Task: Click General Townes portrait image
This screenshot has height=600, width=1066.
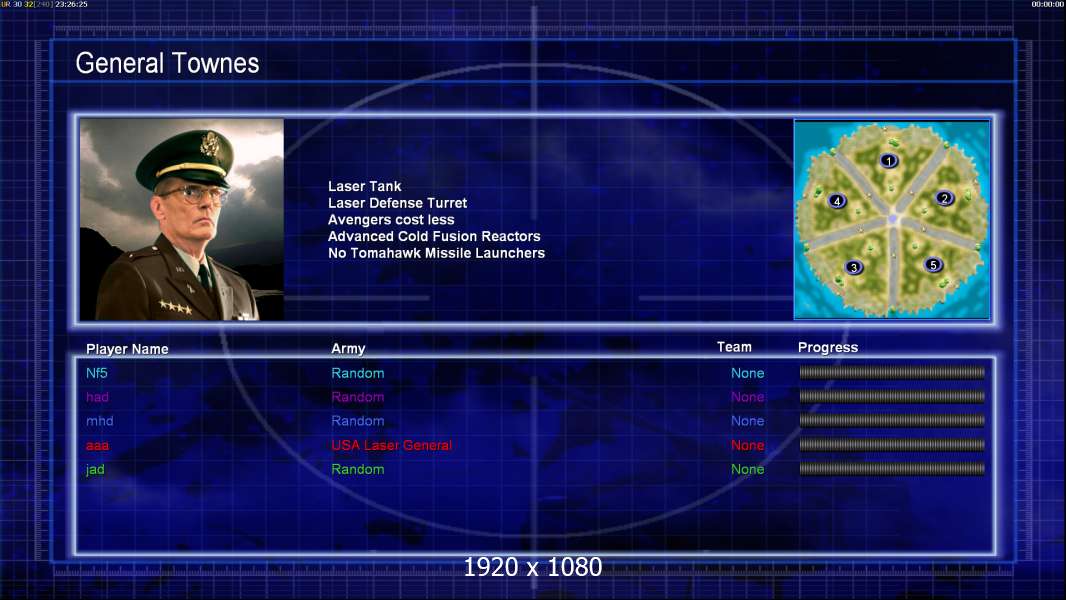Action: click(182, 219)
